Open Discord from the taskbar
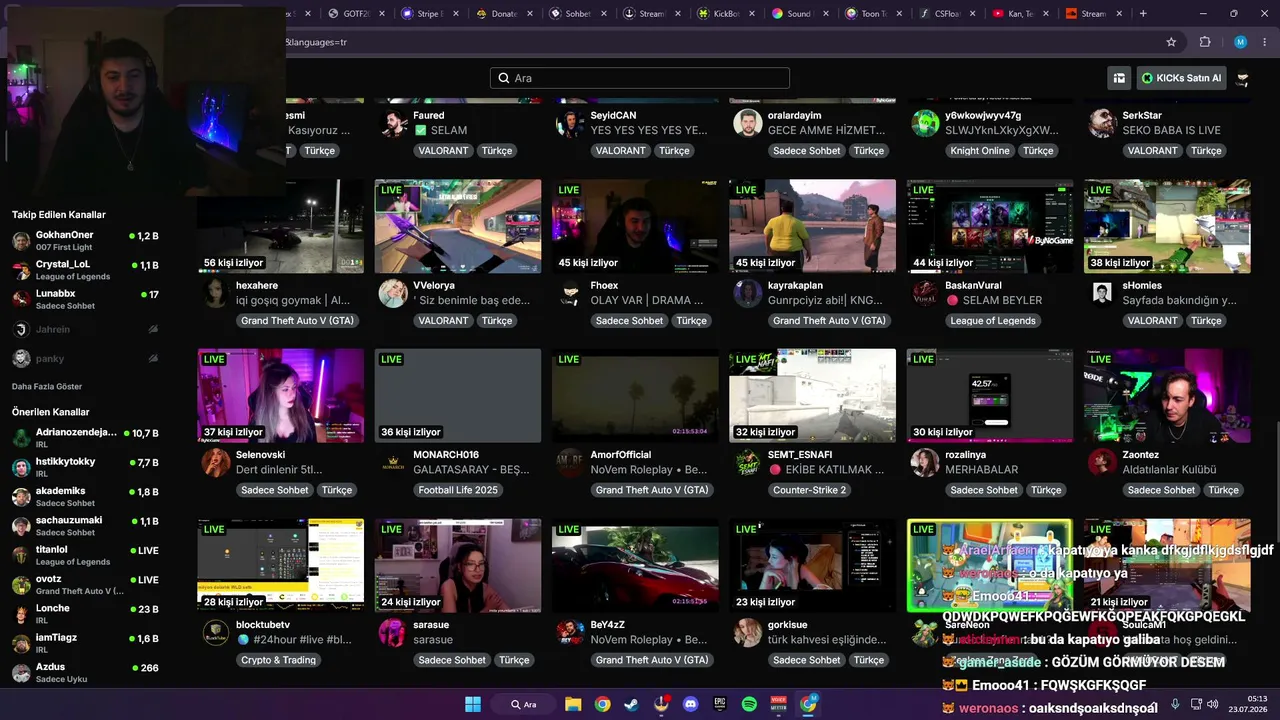This screenshot has height=720, width=1280. (690, 704)
